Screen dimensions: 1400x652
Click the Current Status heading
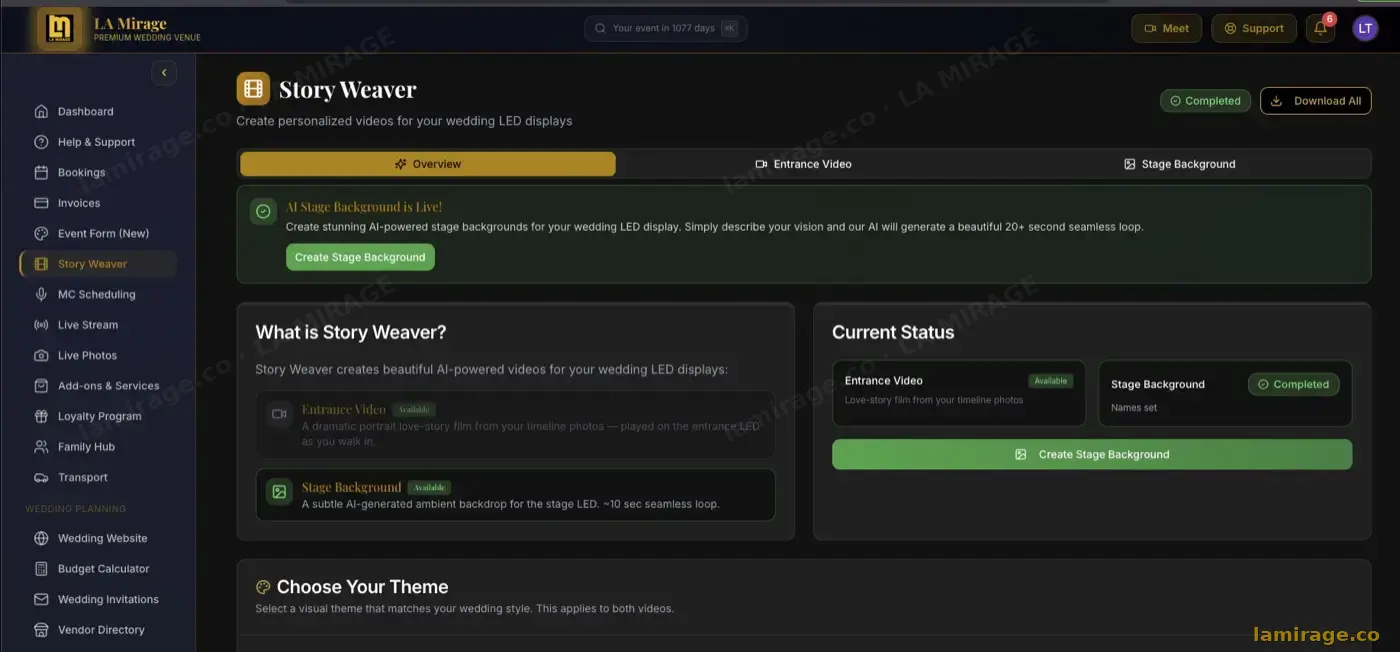pos(893,332)
